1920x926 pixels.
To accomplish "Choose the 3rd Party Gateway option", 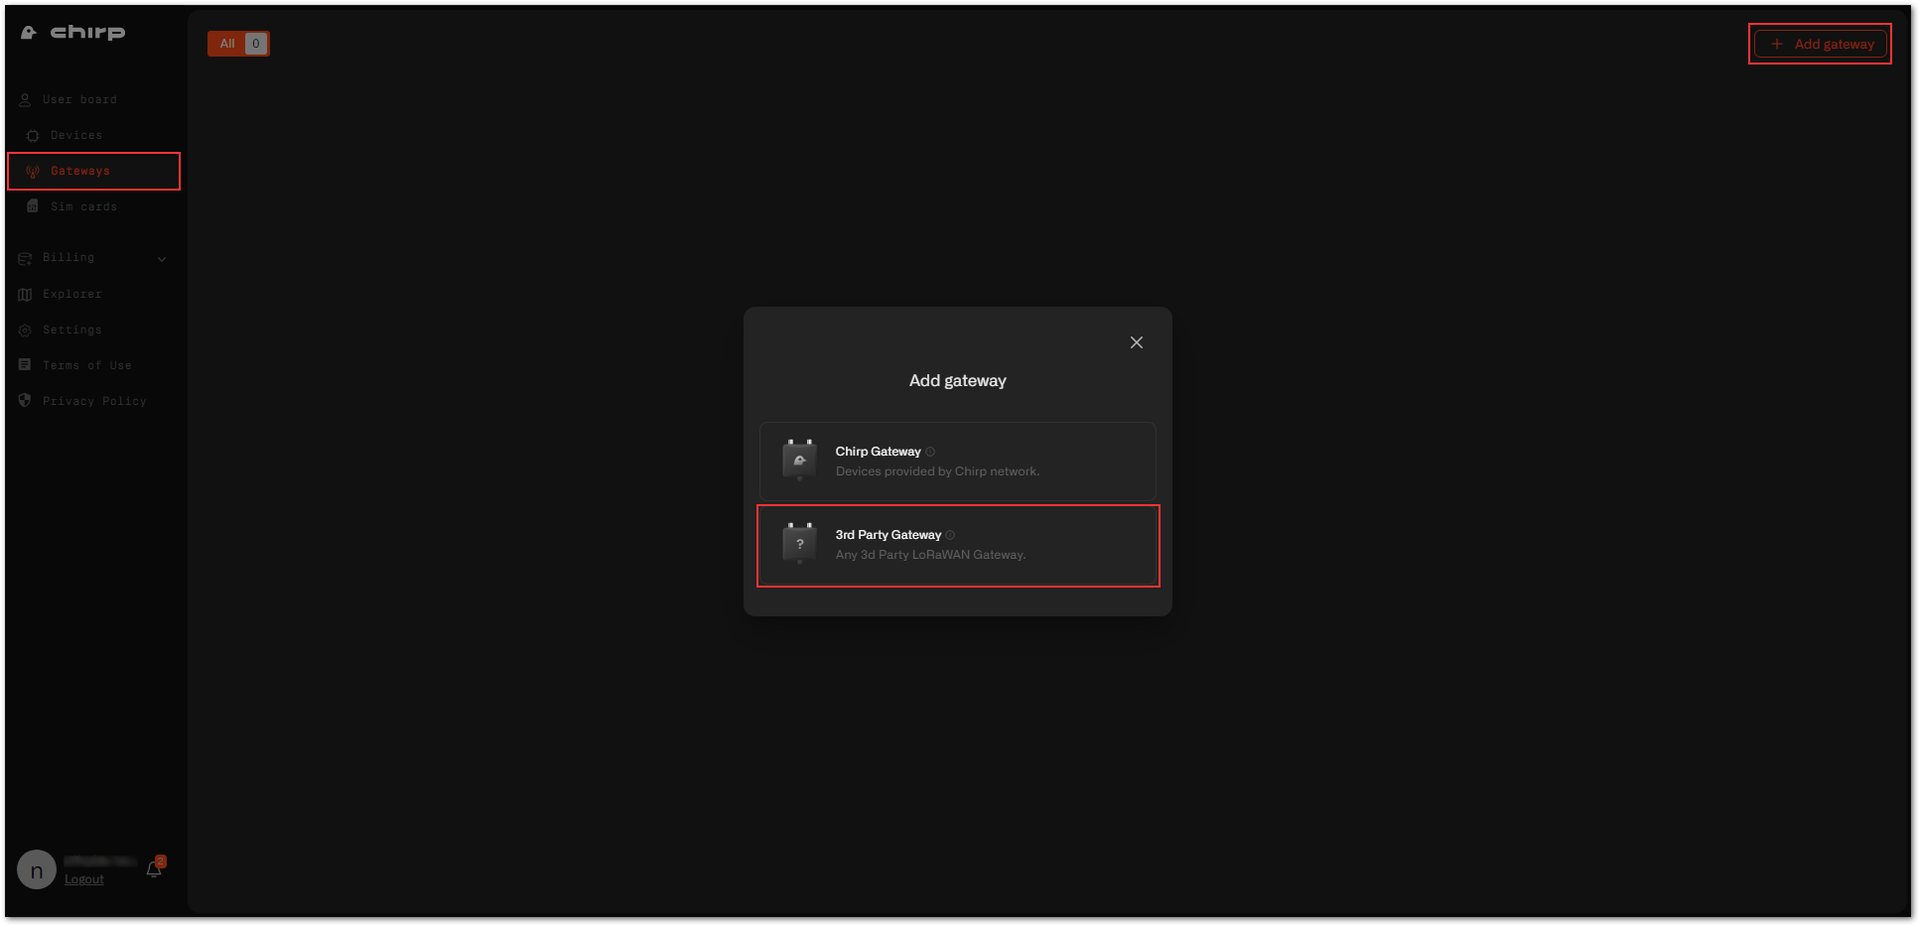I will tap(958, 545).
